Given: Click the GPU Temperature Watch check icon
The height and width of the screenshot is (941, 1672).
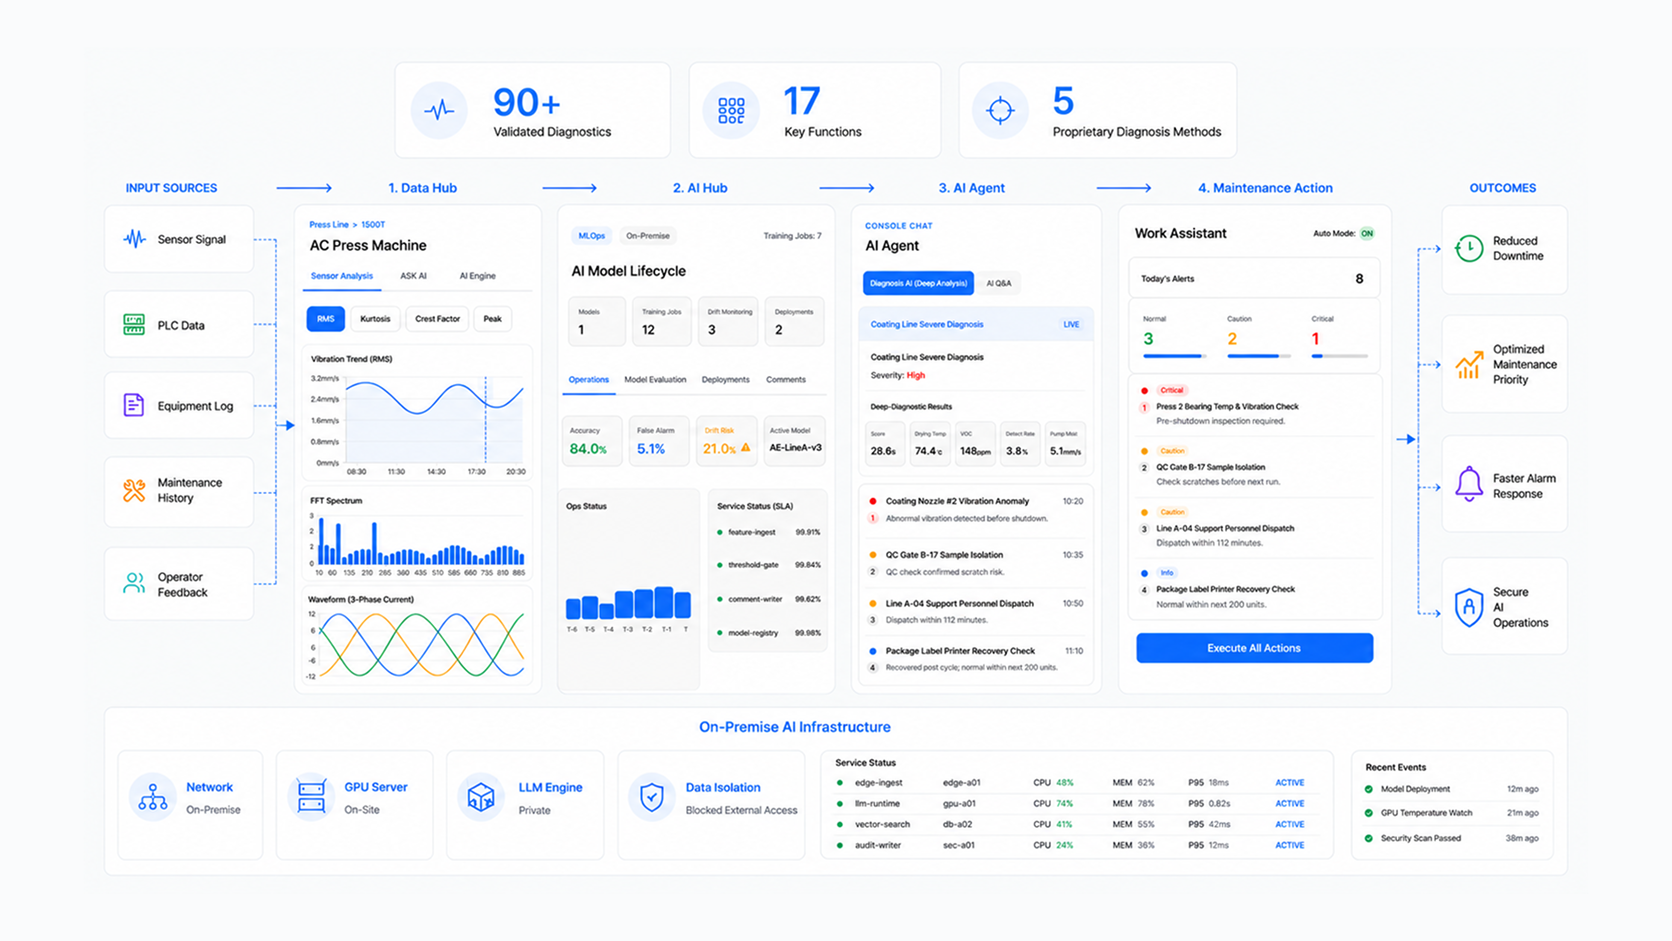Looking at the screenshot, I should pyautogui.click(x=1369, y=813).
